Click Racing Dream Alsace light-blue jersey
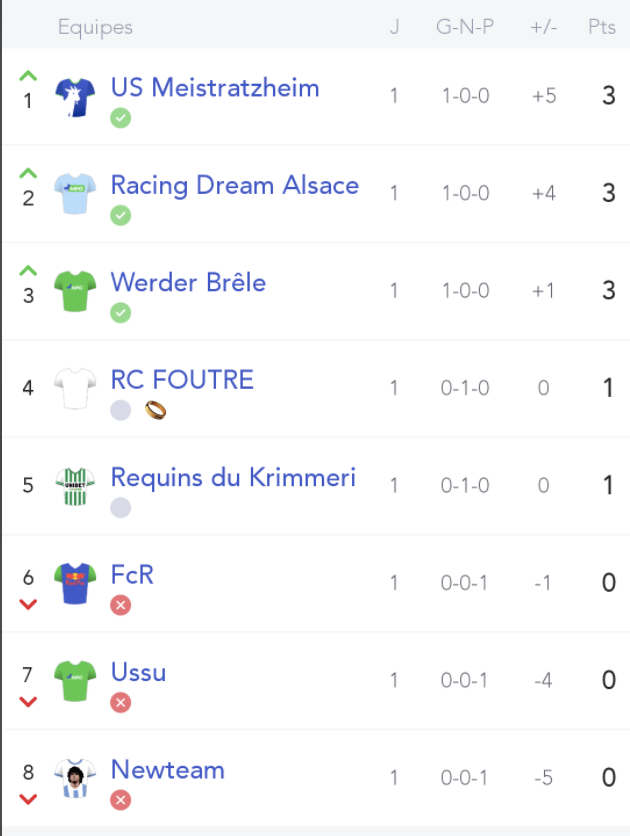The width and height of the screenshot is (630, 836). 75,194
